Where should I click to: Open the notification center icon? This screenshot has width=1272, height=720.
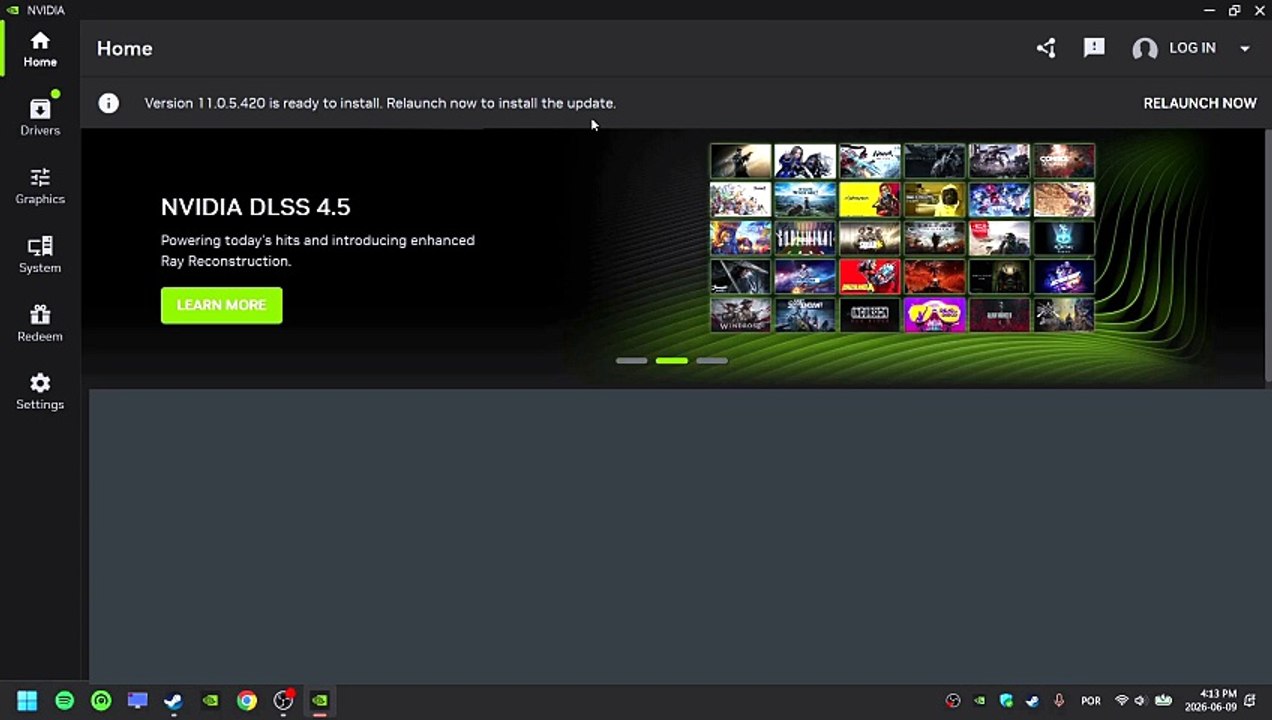tap(1250, 701)
